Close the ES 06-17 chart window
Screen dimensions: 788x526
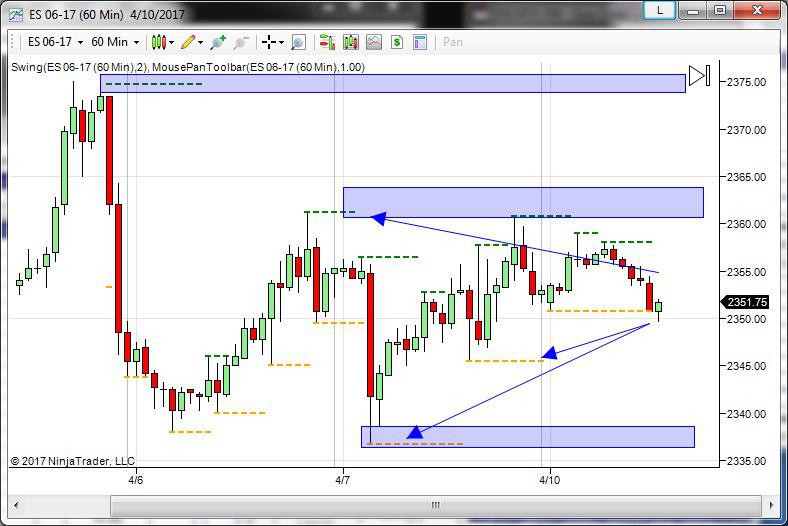(758, 10)
